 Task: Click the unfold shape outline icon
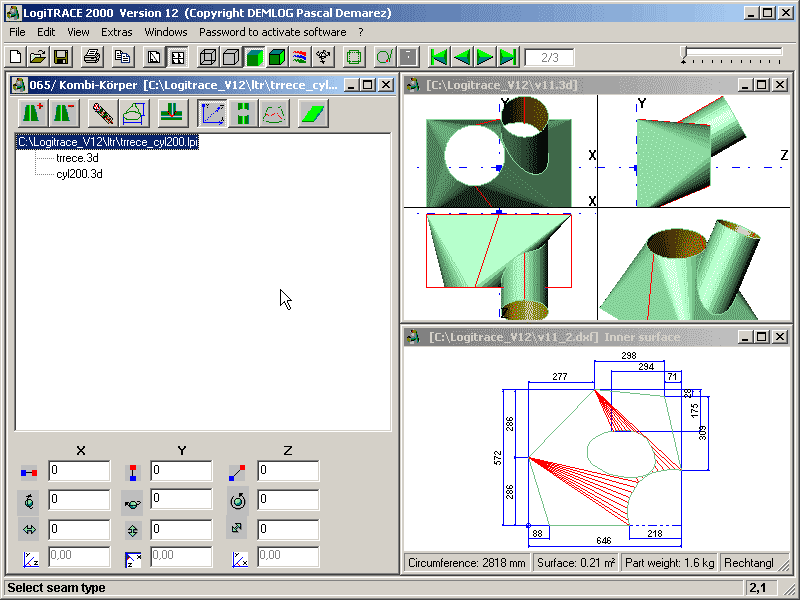134,113
